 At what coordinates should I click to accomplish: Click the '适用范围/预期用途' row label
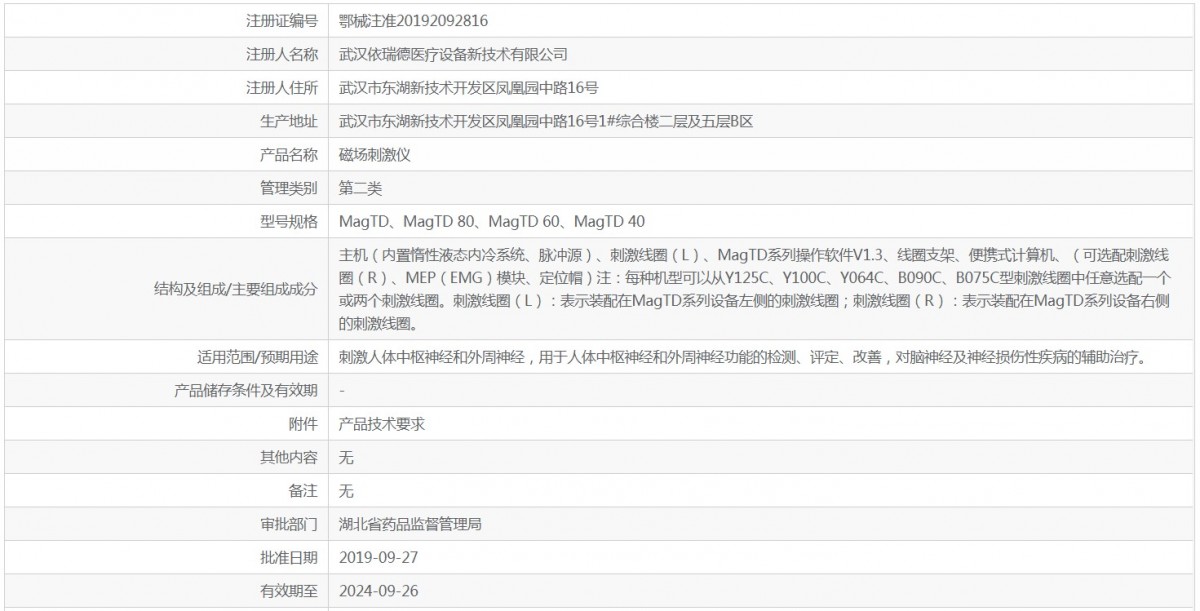pyautogui.click(x=258, y=356)
